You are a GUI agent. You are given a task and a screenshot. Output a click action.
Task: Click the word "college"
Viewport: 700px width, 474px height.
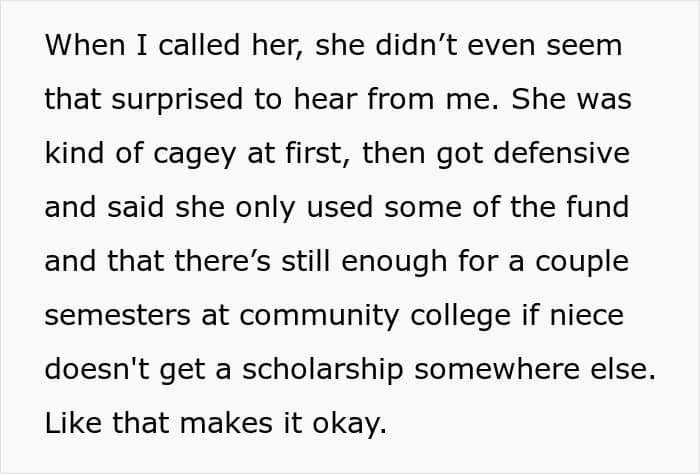(x=461, y=316)
